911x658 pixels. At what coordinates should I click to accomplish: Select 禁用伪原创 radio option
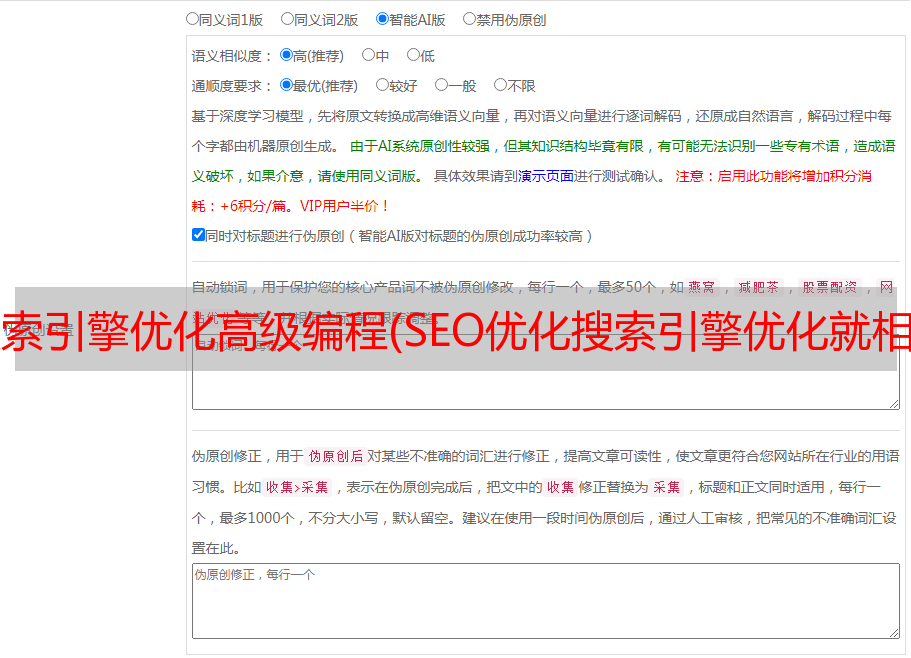469,19
